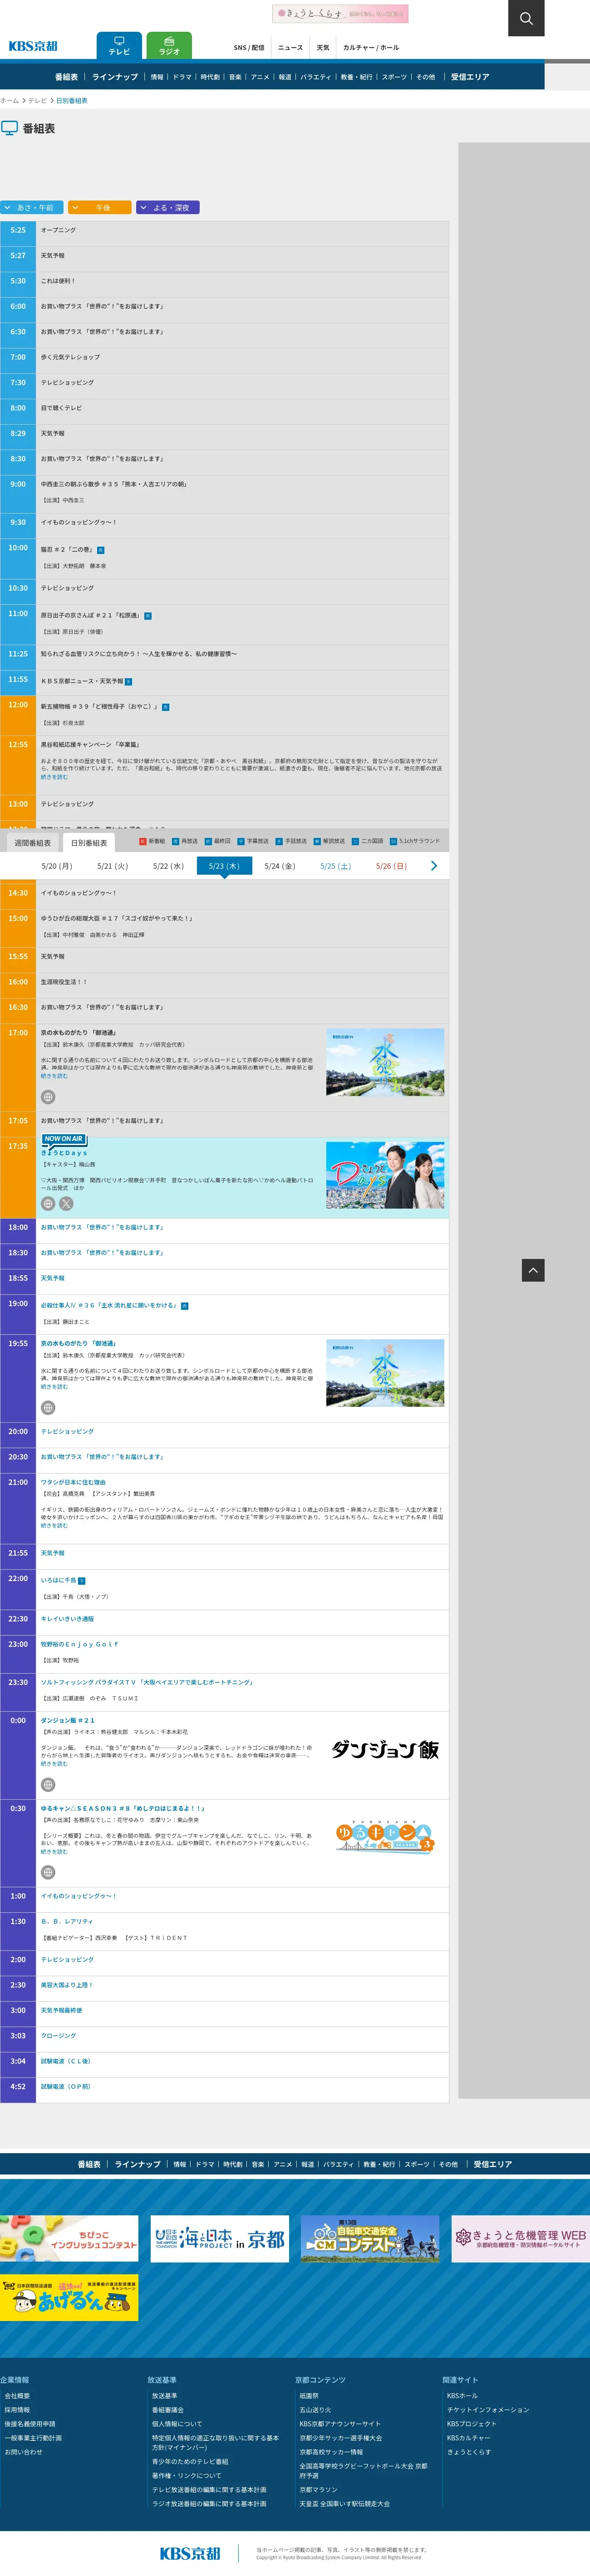The image size is (590, 2576).
Task: Open the きょうとDays presenter thumbnail
Action: point(385,1176)
